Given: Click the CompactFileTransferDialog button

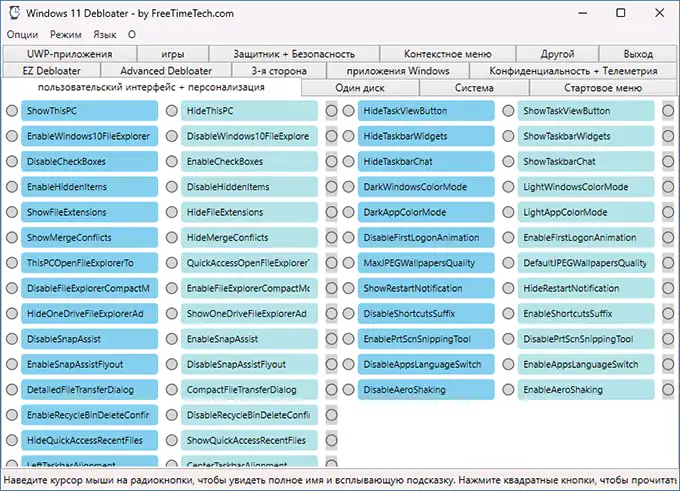Looking at the screenshot, I should 249,390.
